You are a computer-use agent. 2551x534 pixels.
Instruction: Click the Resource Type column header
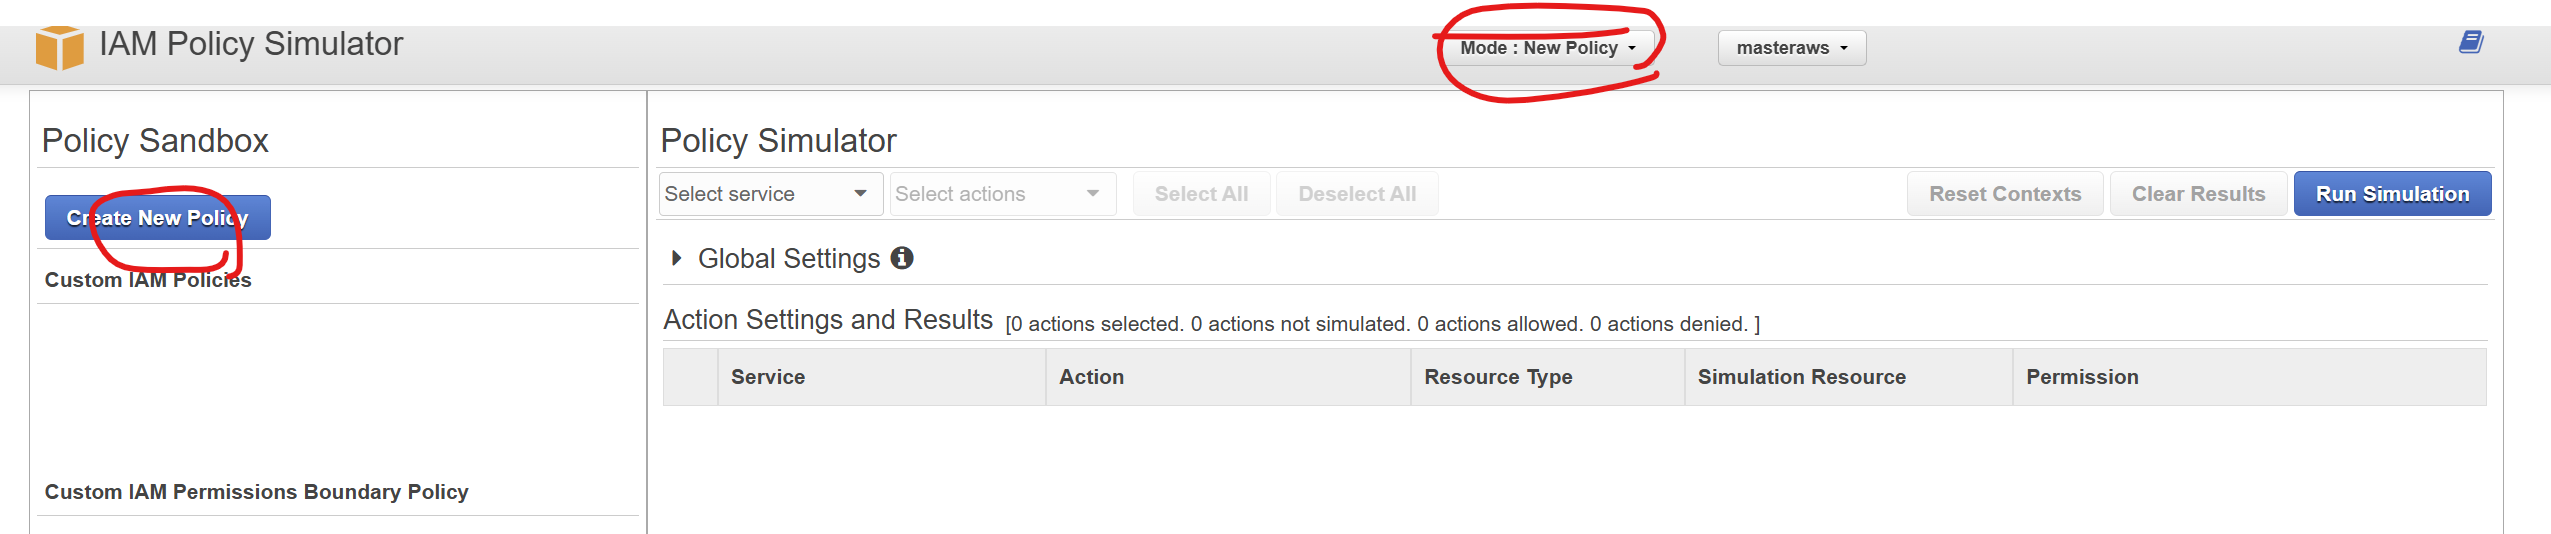1498,377
